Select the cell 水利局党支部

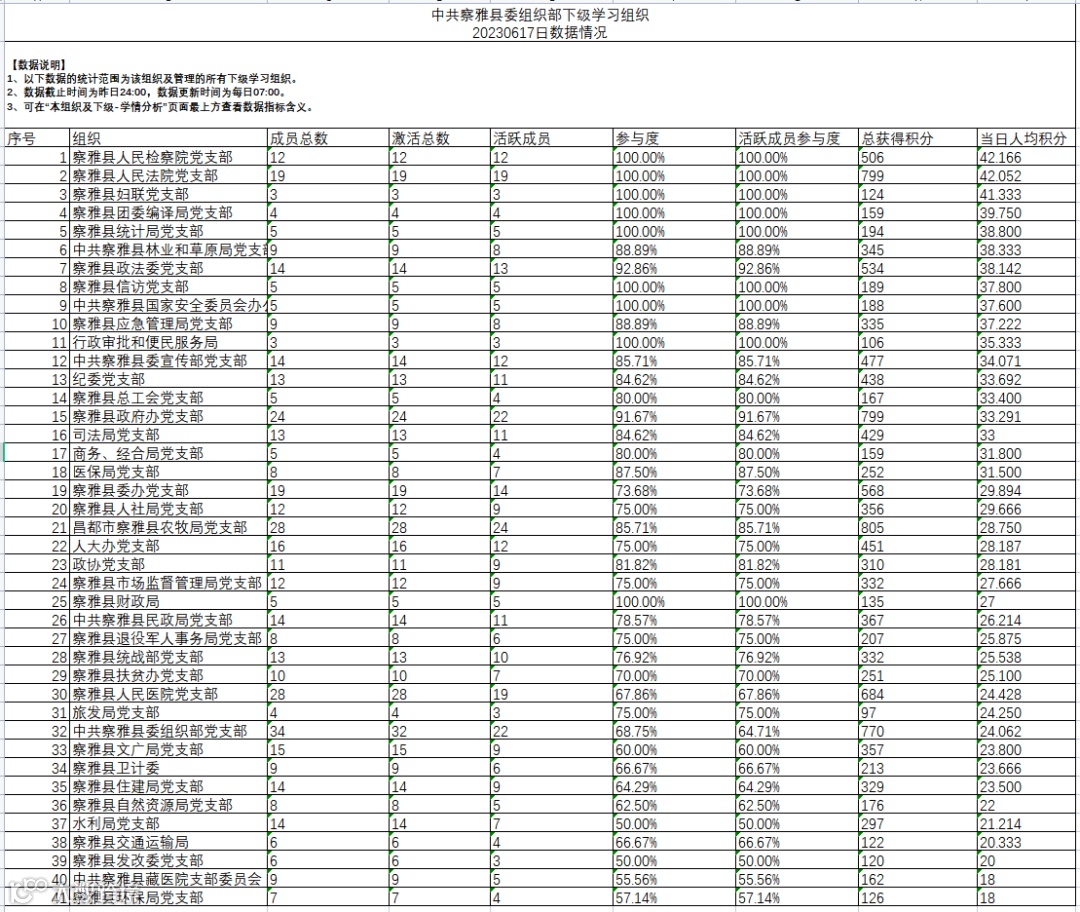click(169, 824)
